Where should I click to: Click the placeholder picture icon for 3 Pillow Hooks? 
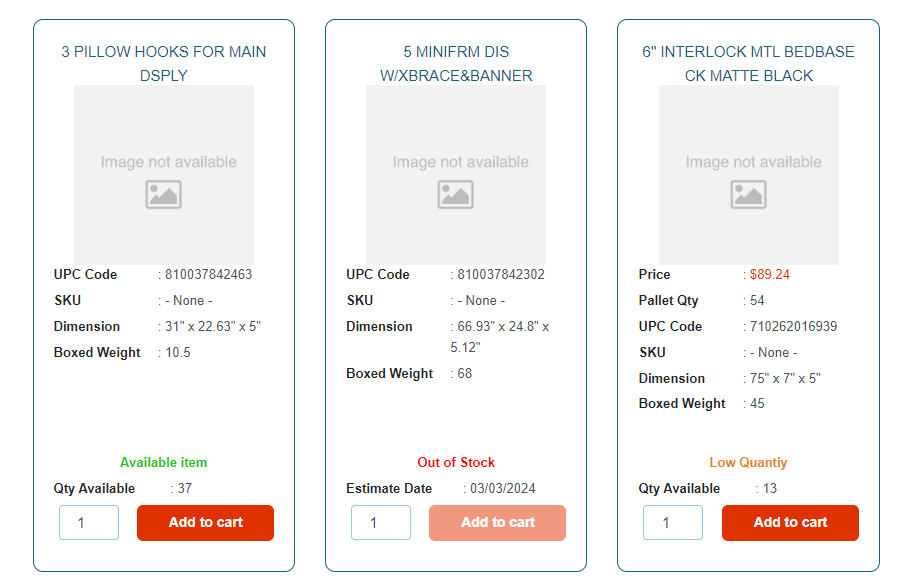163,194
